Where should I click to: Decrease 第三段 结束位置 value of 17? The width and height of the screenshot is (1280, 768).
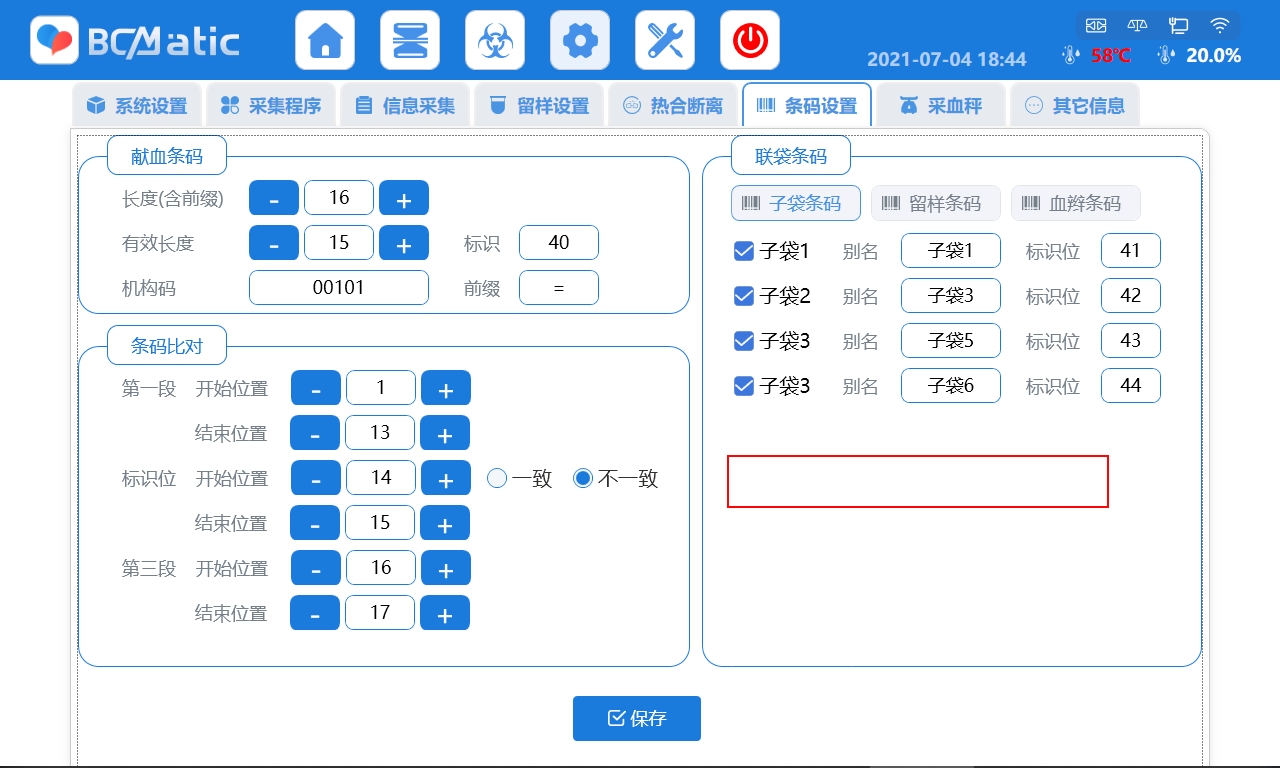coord(315,613)
